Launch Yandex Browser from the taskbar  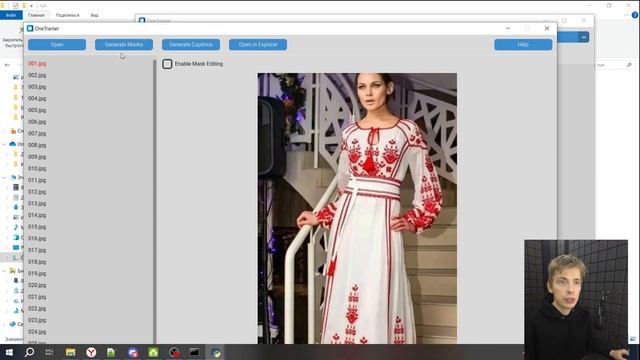point(91,352)
